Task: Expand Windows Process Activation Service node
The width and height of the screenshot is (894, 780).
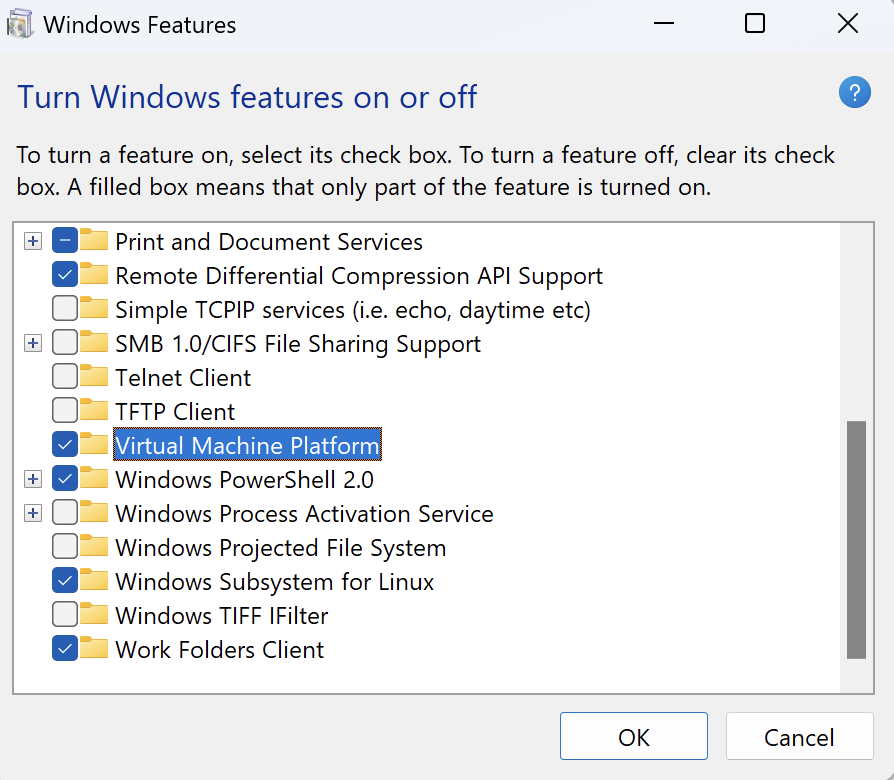Action: point(33,513)
